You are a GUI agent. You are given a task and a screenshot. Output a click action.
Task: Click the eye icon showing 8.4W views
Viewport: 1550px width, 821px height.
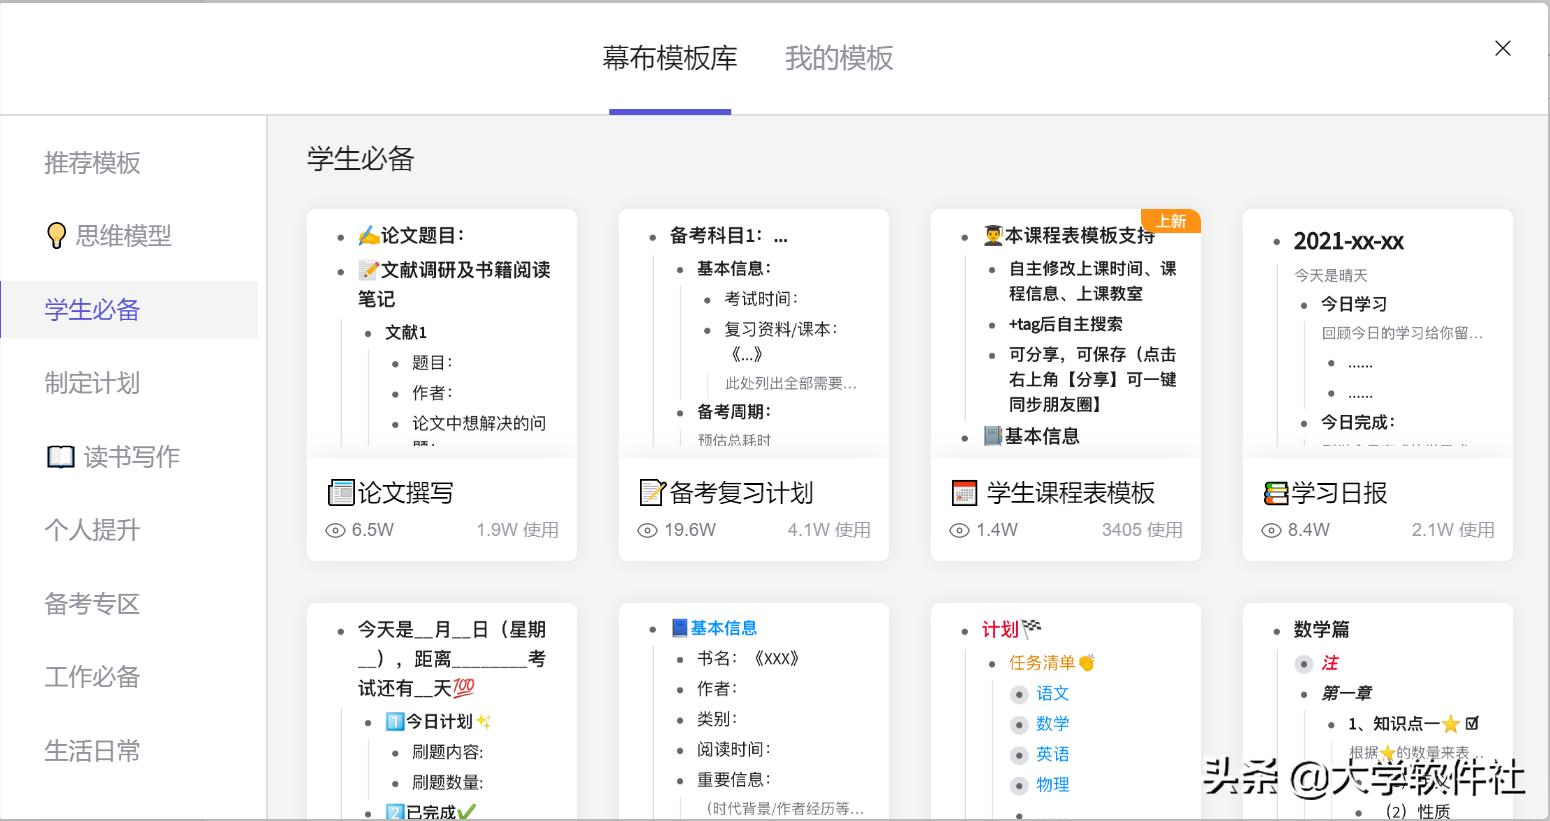coord(1271,531)
